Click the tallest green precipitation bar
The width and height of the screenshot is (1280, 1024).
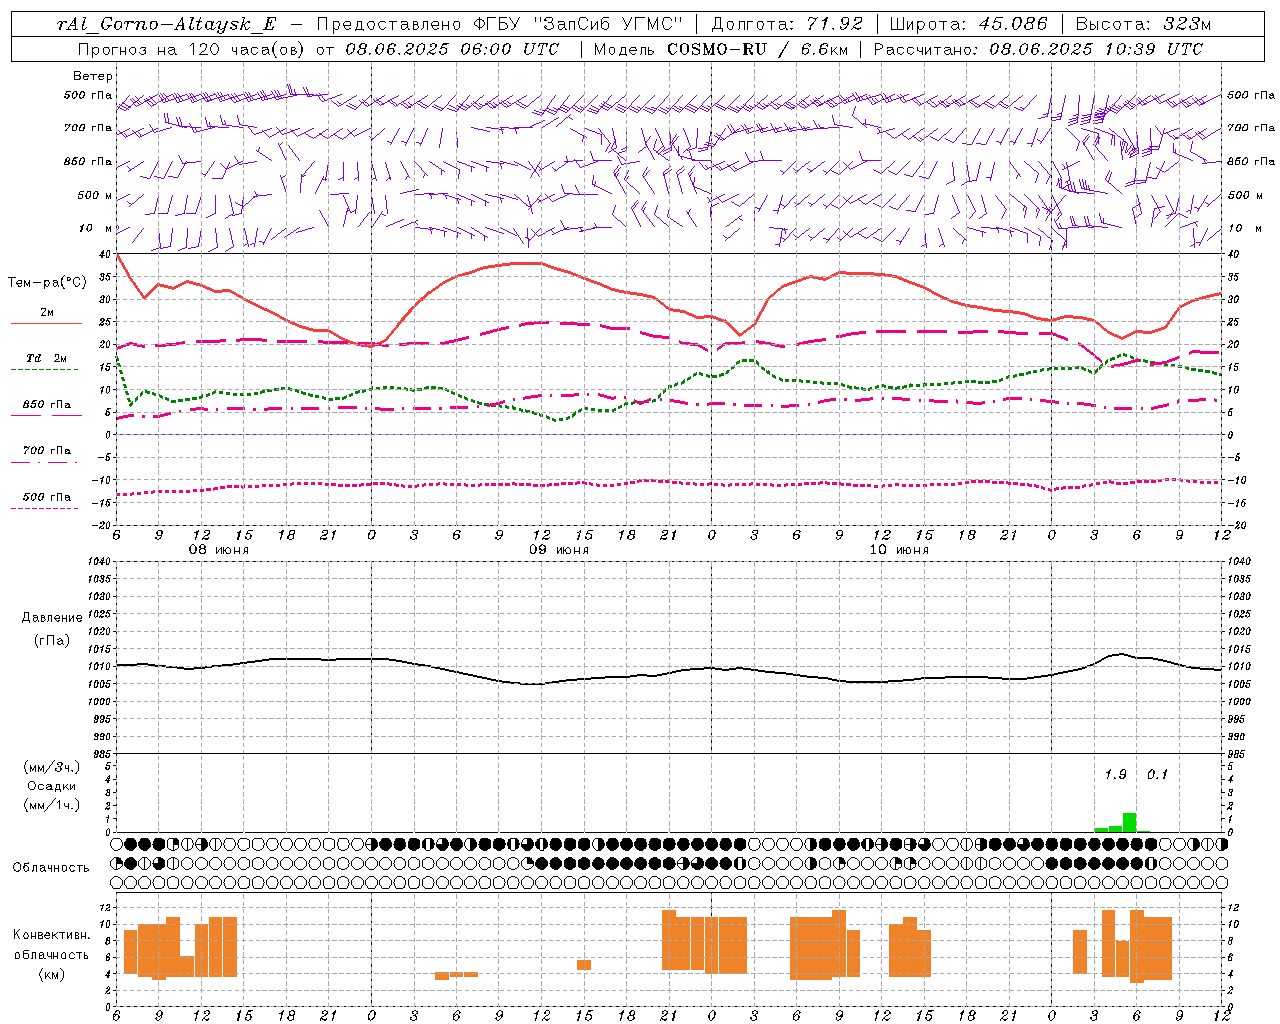click(1129, 822)
